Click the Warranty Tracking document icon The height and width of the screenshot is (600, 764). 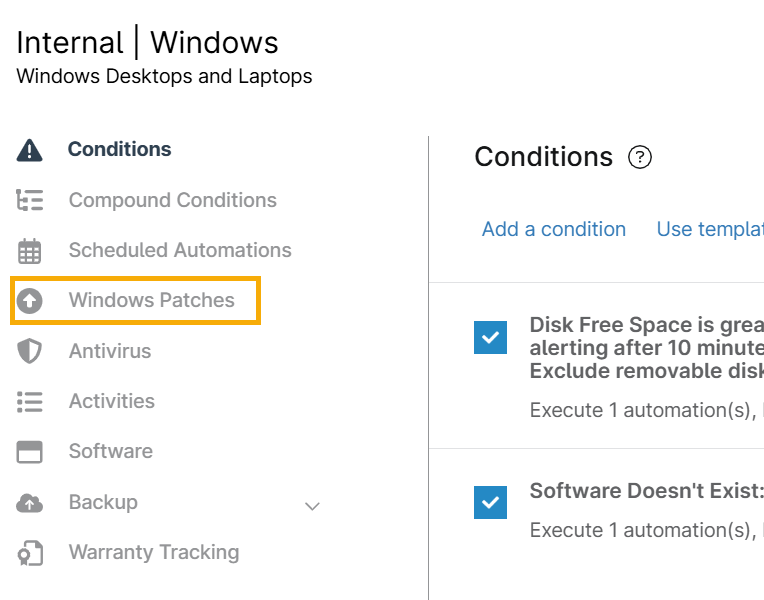tap(30, 553)
